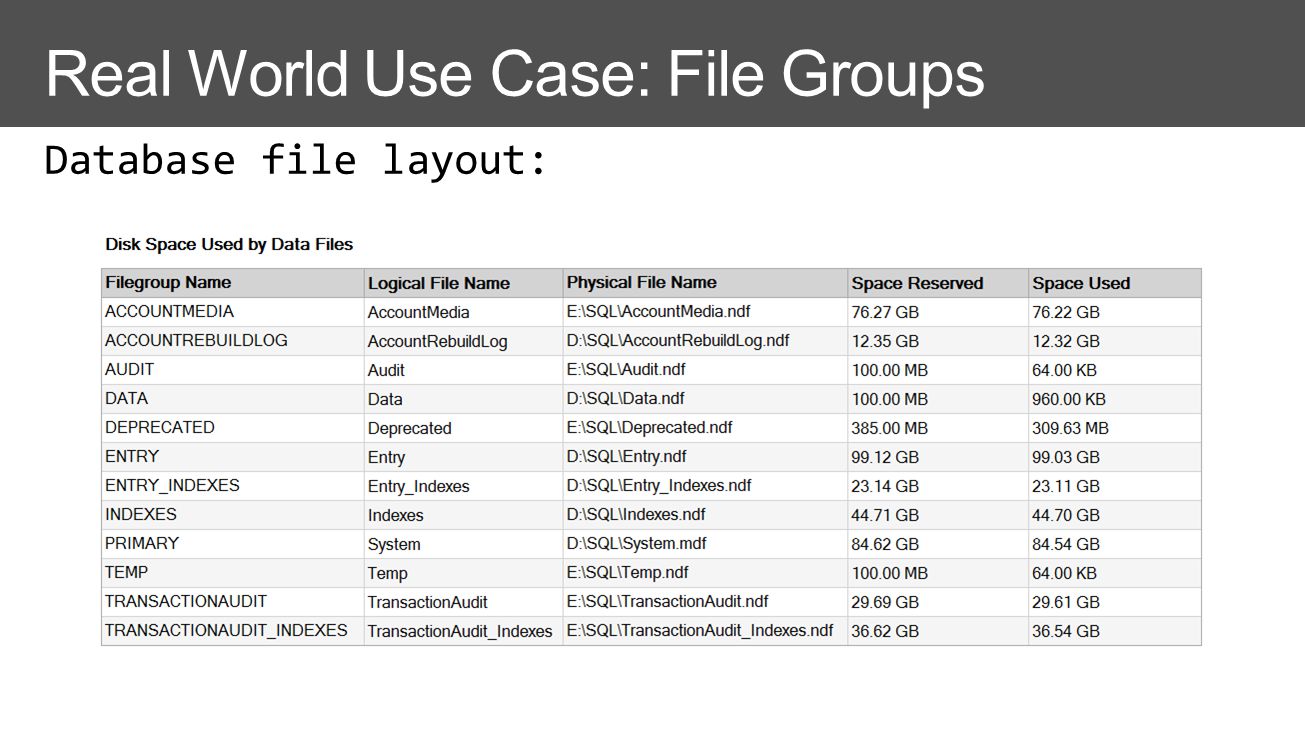
Task: Click path D:\SQL\Indexes.ndf
Action: [x=636, y=515]
